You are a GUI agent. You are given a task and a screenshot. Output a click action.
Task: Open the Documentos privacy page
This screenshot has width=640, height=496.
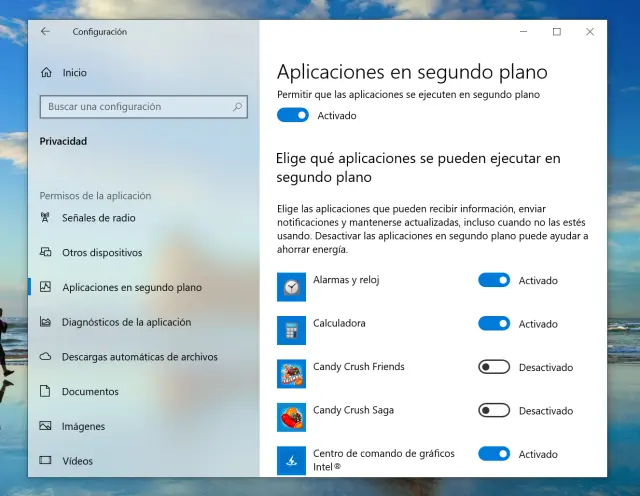tap(90, 392)
